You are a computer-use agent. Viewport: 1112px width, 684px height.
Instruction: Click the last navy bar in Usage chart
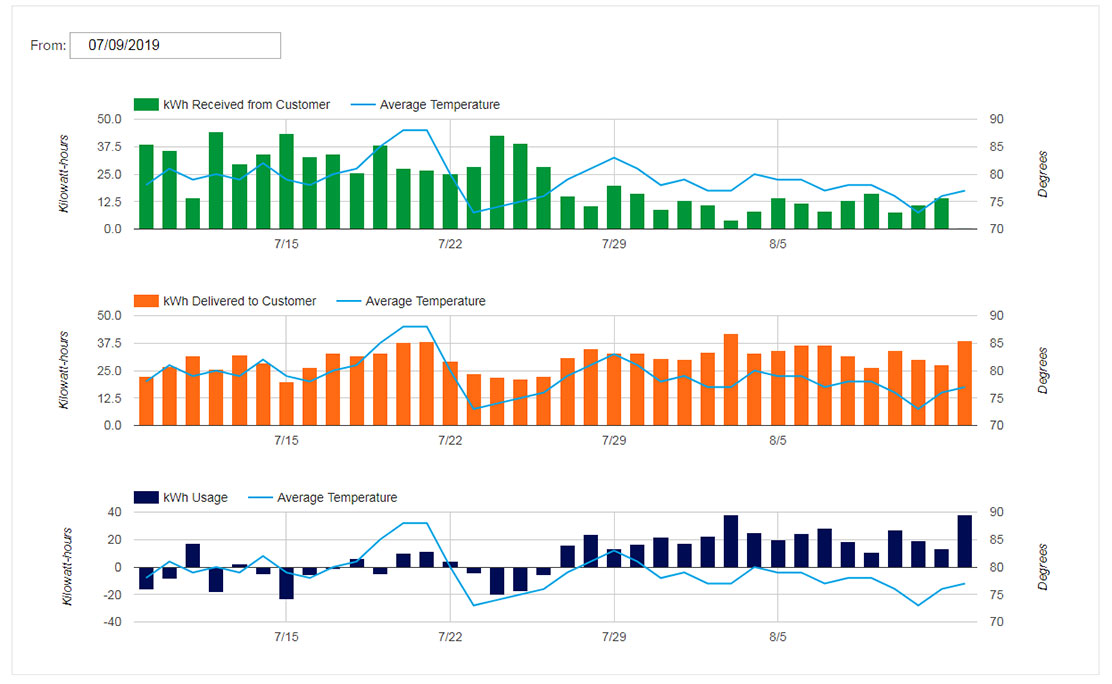click(964, 541)
